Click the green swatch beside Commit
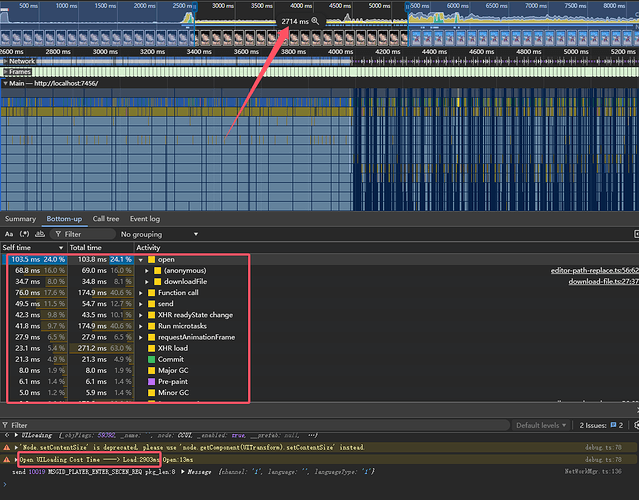639x500 pixels. [152, 359]
